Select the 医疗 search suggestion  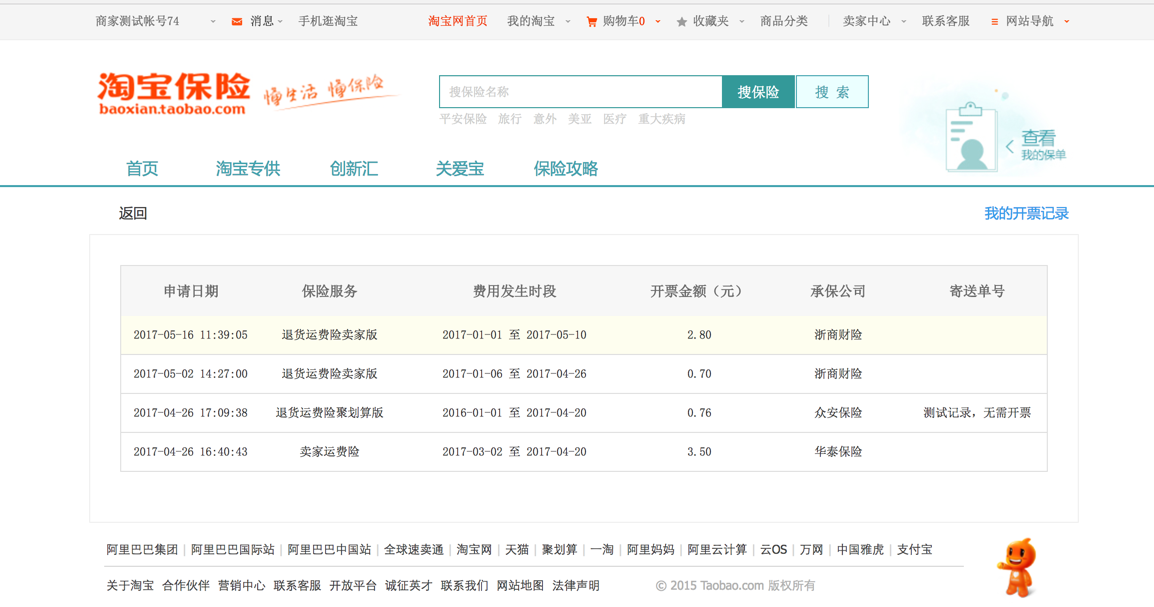[615, 118]
